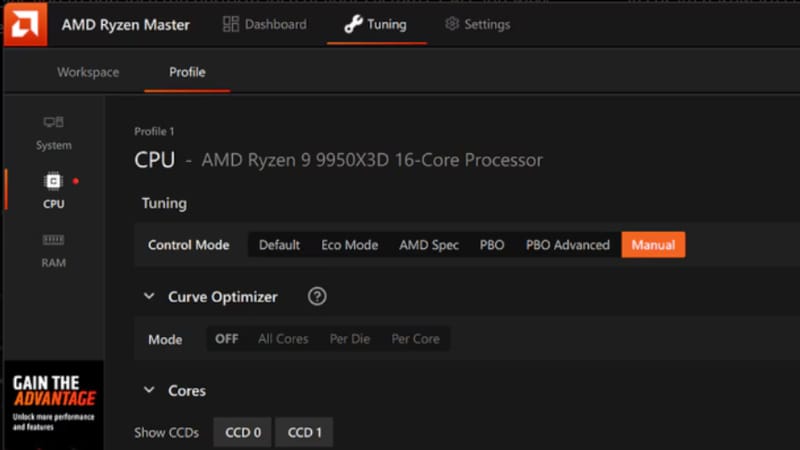The image size is (800, 450).
Task: Open the Dashboard tab
Action: point(265,24)
